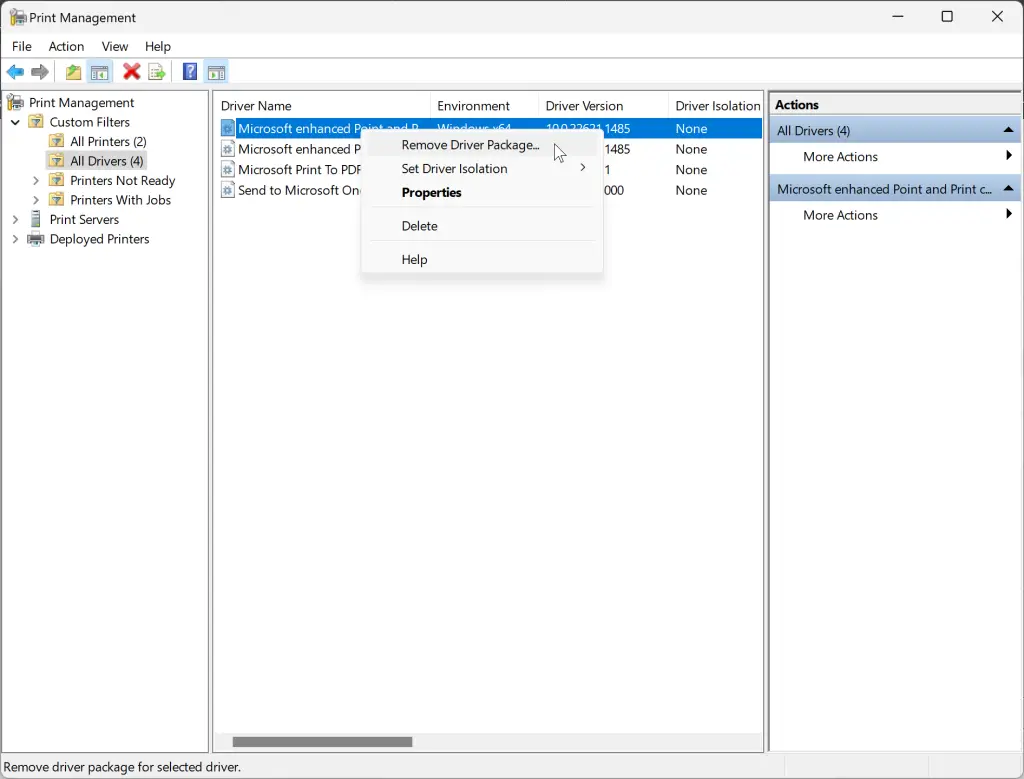Screen dimensions: 1024x779
Task: Toggle the Show/Hide Console Tree icon
Action: 100,71
